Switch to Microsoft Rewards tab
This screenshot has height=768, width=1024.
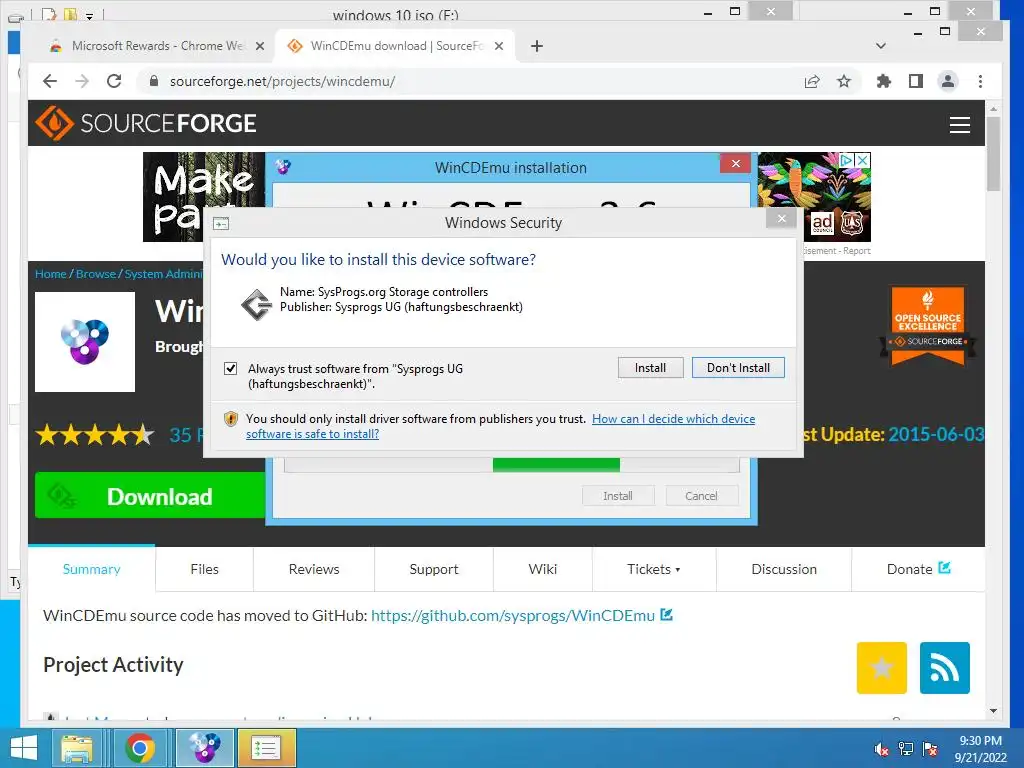157,46
